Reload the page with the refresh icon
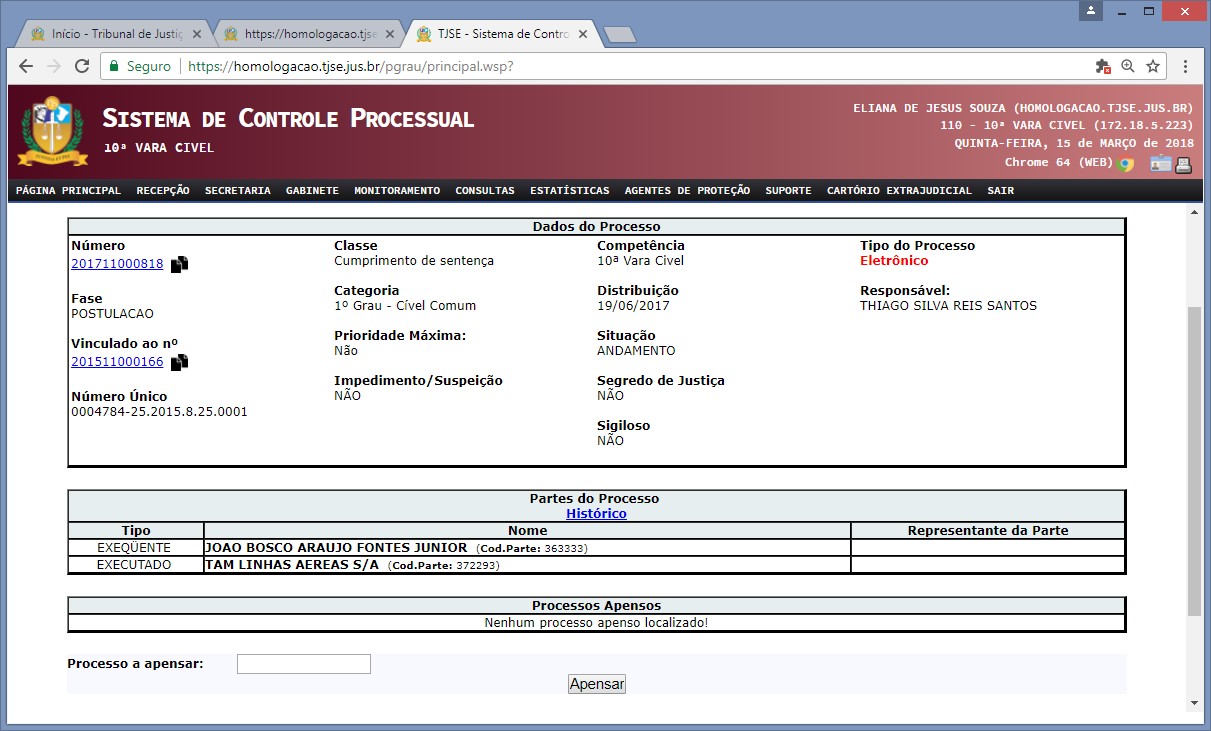The height and width of the screenshot is (731, 1211). 81,66
